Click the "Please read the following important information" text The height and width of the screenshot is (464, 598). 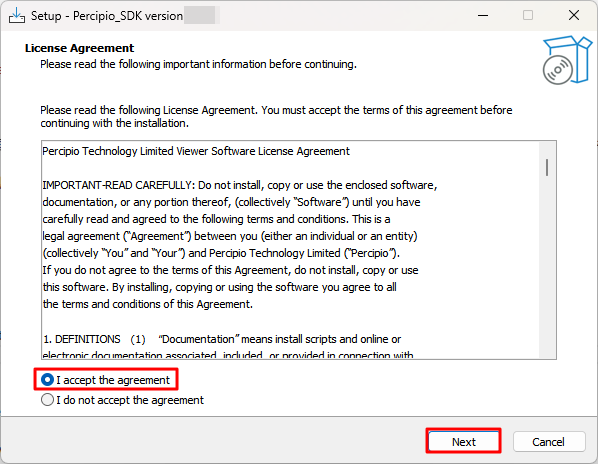(198, 64)
